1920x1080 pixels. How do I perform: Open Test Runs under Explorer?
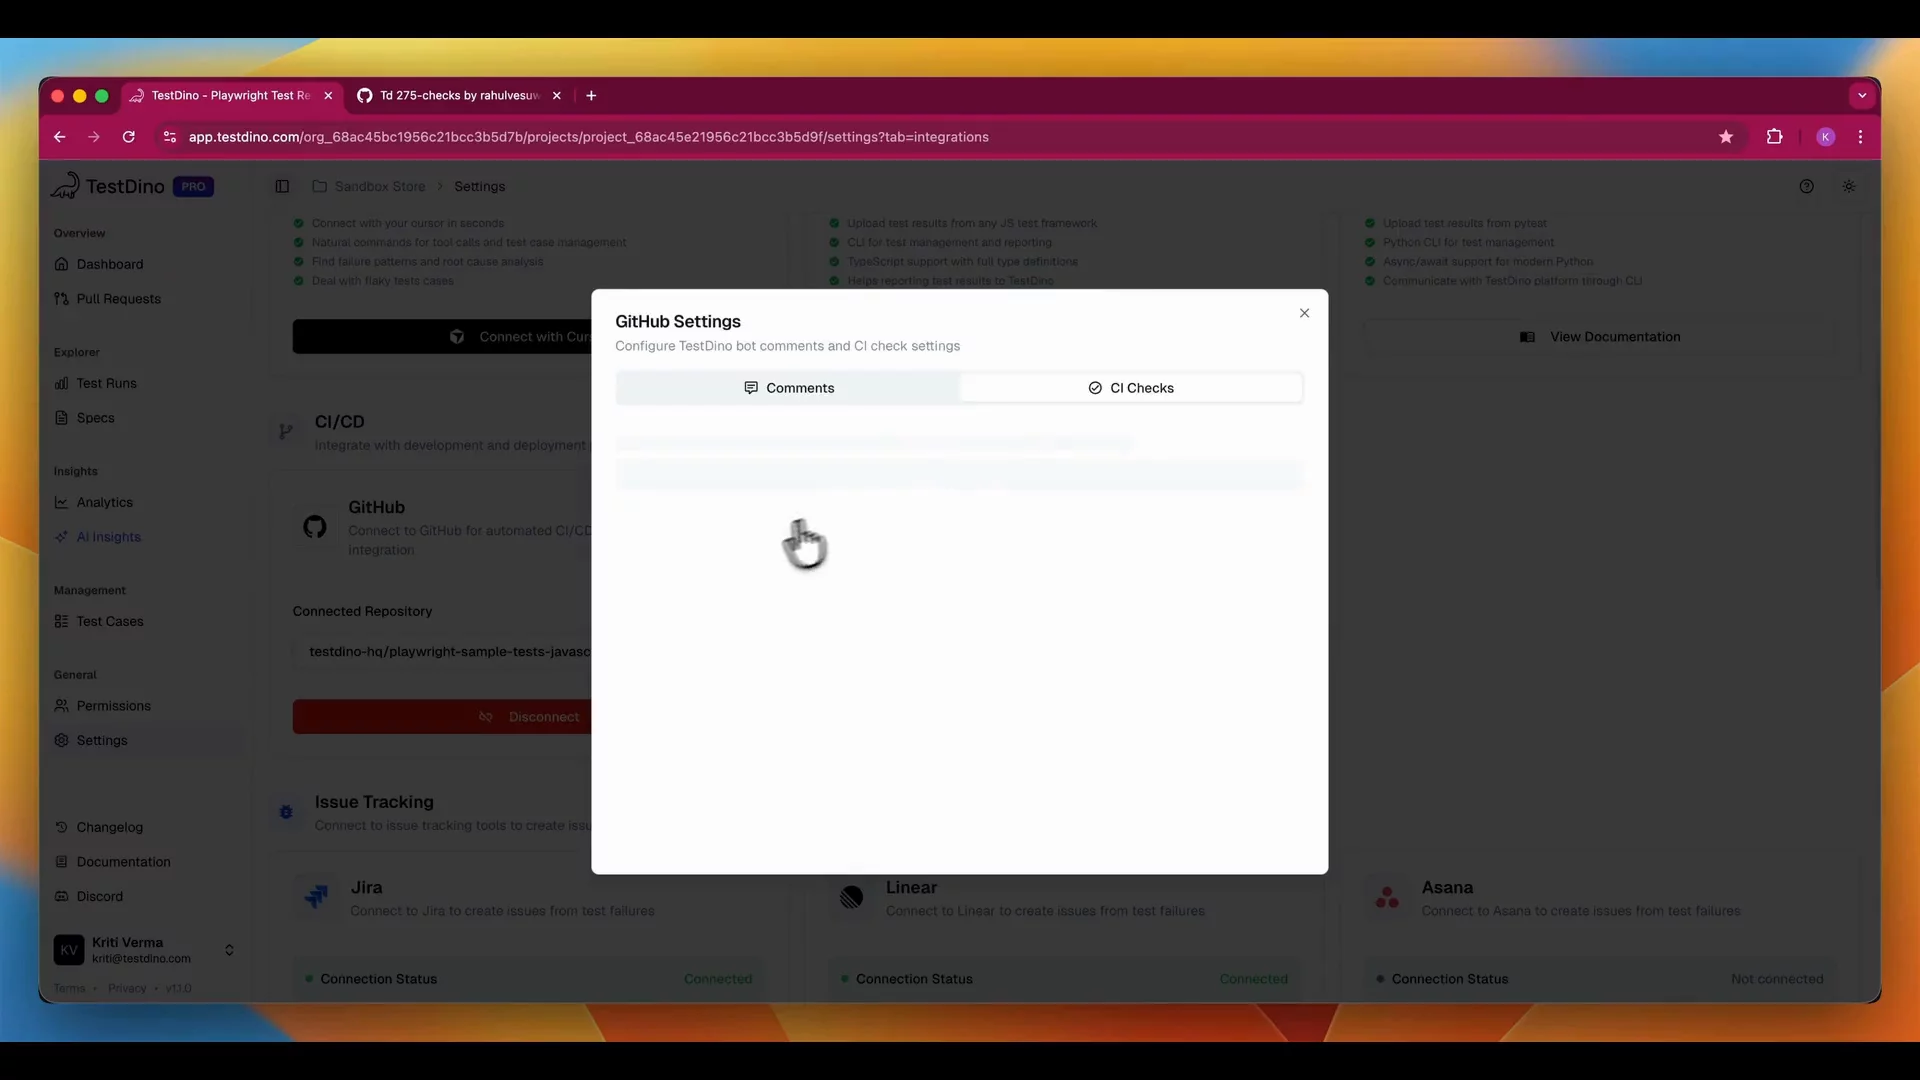pos(106,383)
